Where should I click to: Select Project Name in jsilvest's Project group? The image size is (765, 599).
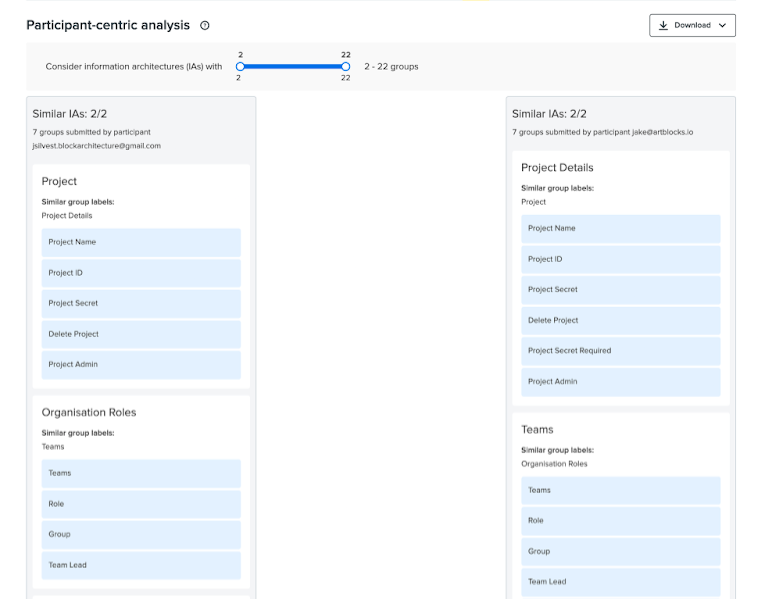141,242
